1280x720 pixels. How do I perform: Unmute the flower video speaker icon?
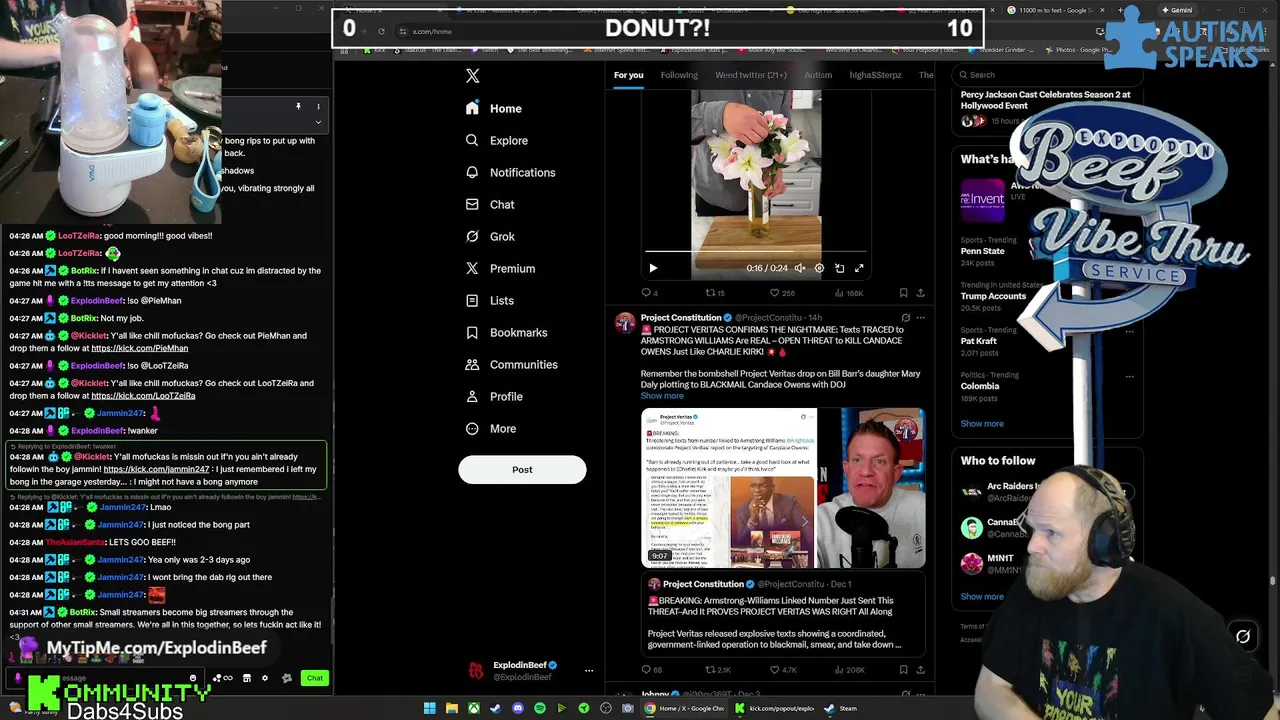click(x=799, y=268)
